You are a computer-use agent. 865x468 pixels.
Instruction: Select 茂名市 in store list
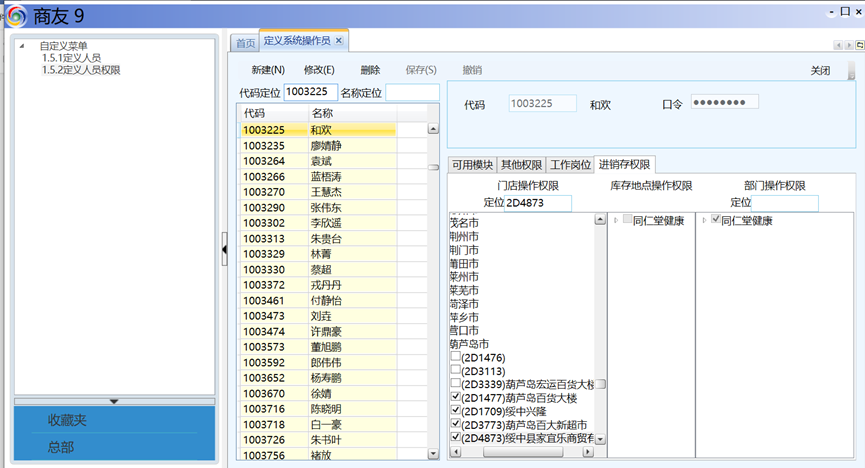464,223
